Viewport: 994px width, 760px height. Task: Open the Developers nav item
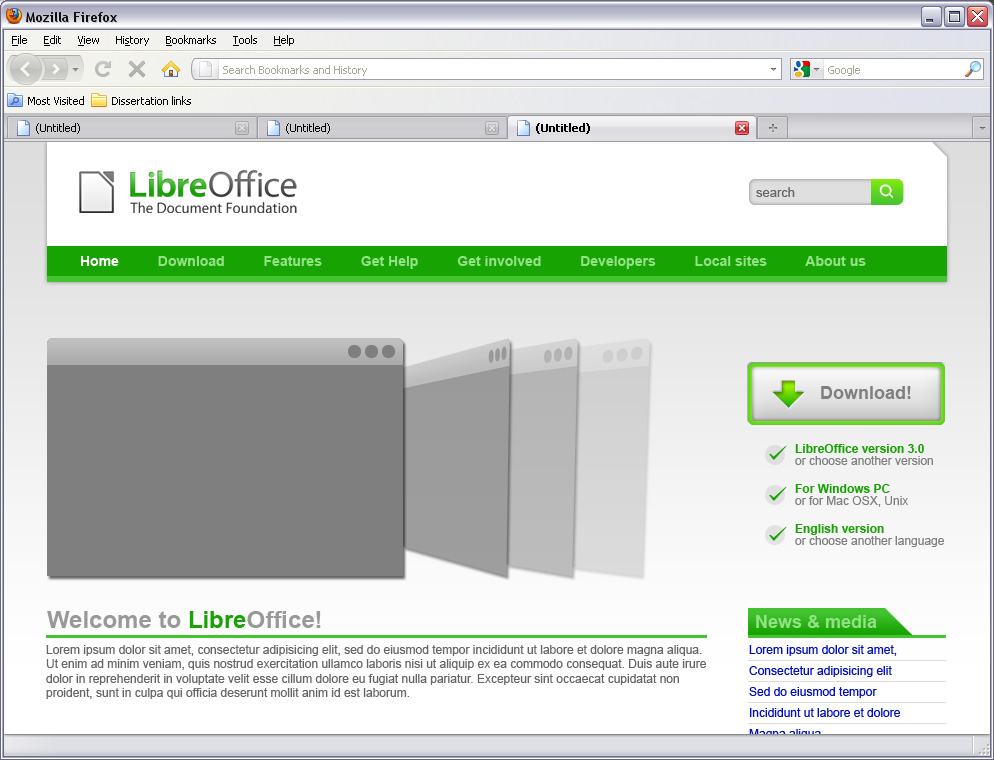(617, 261)
